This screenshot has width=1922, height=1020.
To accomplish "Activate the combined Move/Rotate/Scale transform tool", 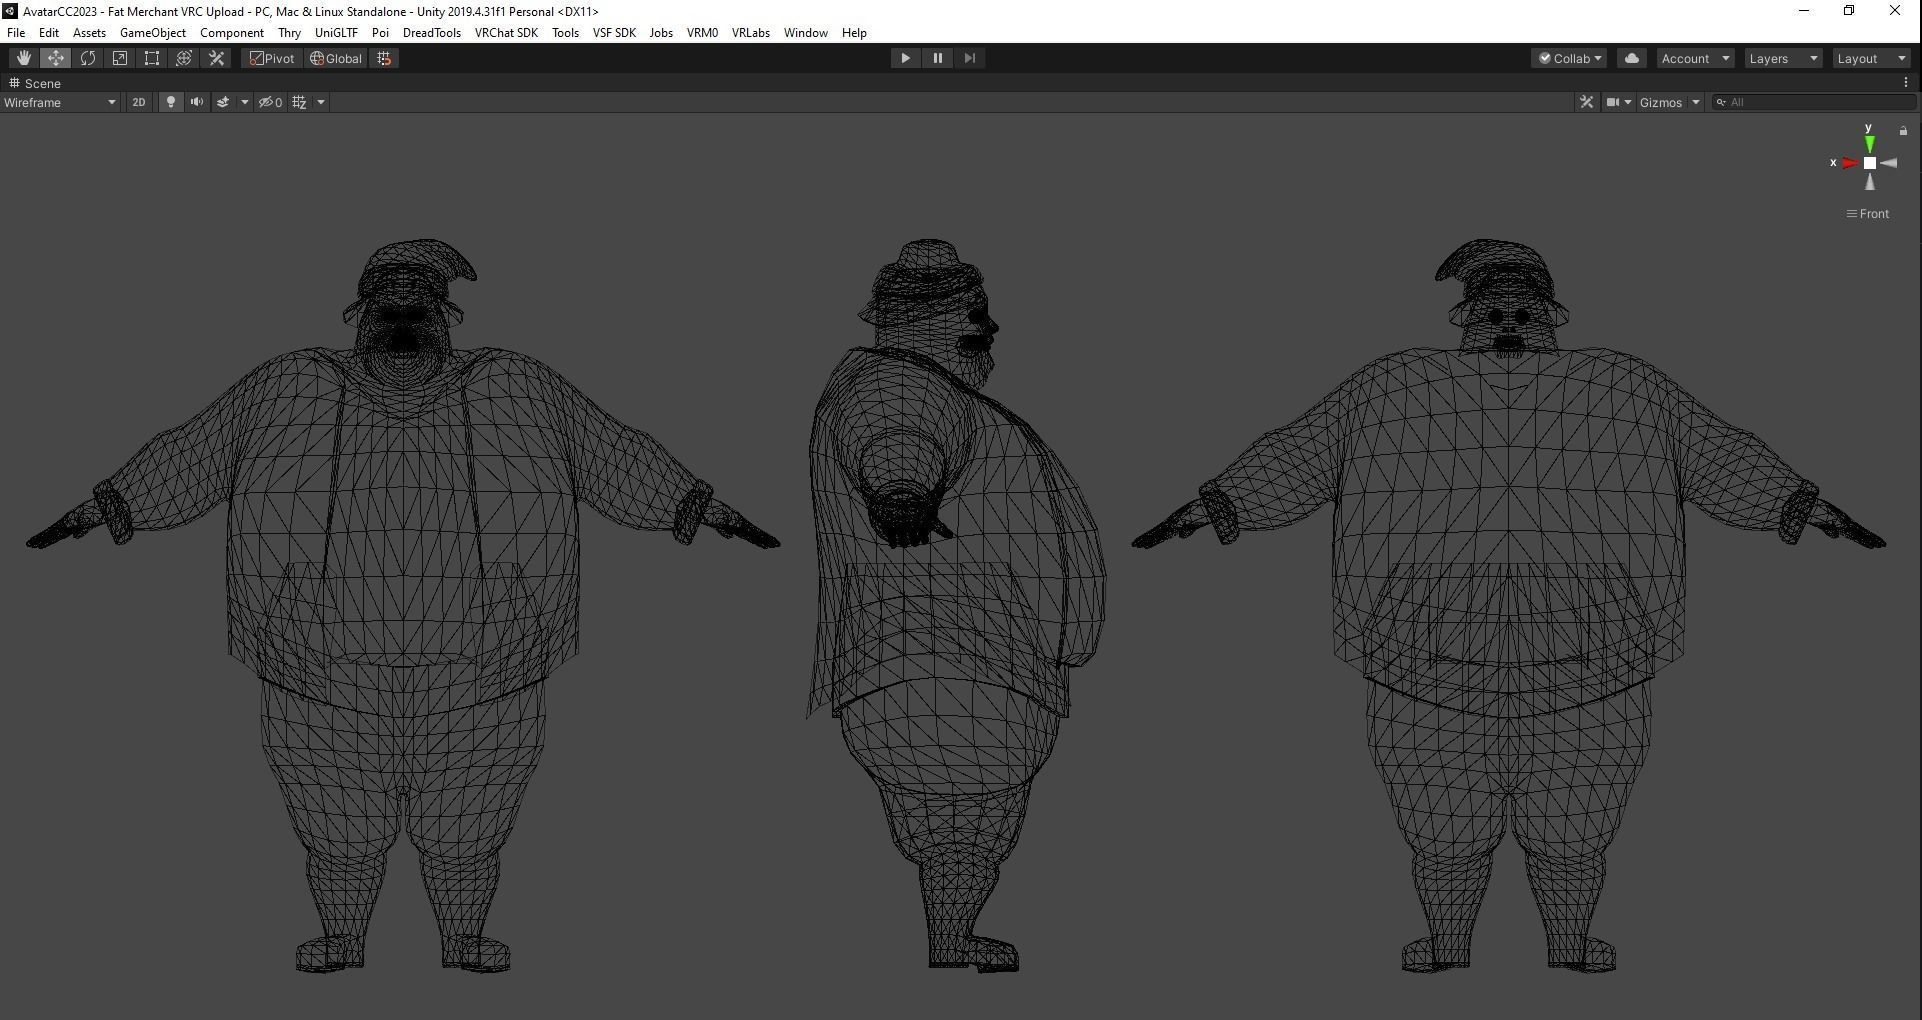I will [x=184, y=57].
